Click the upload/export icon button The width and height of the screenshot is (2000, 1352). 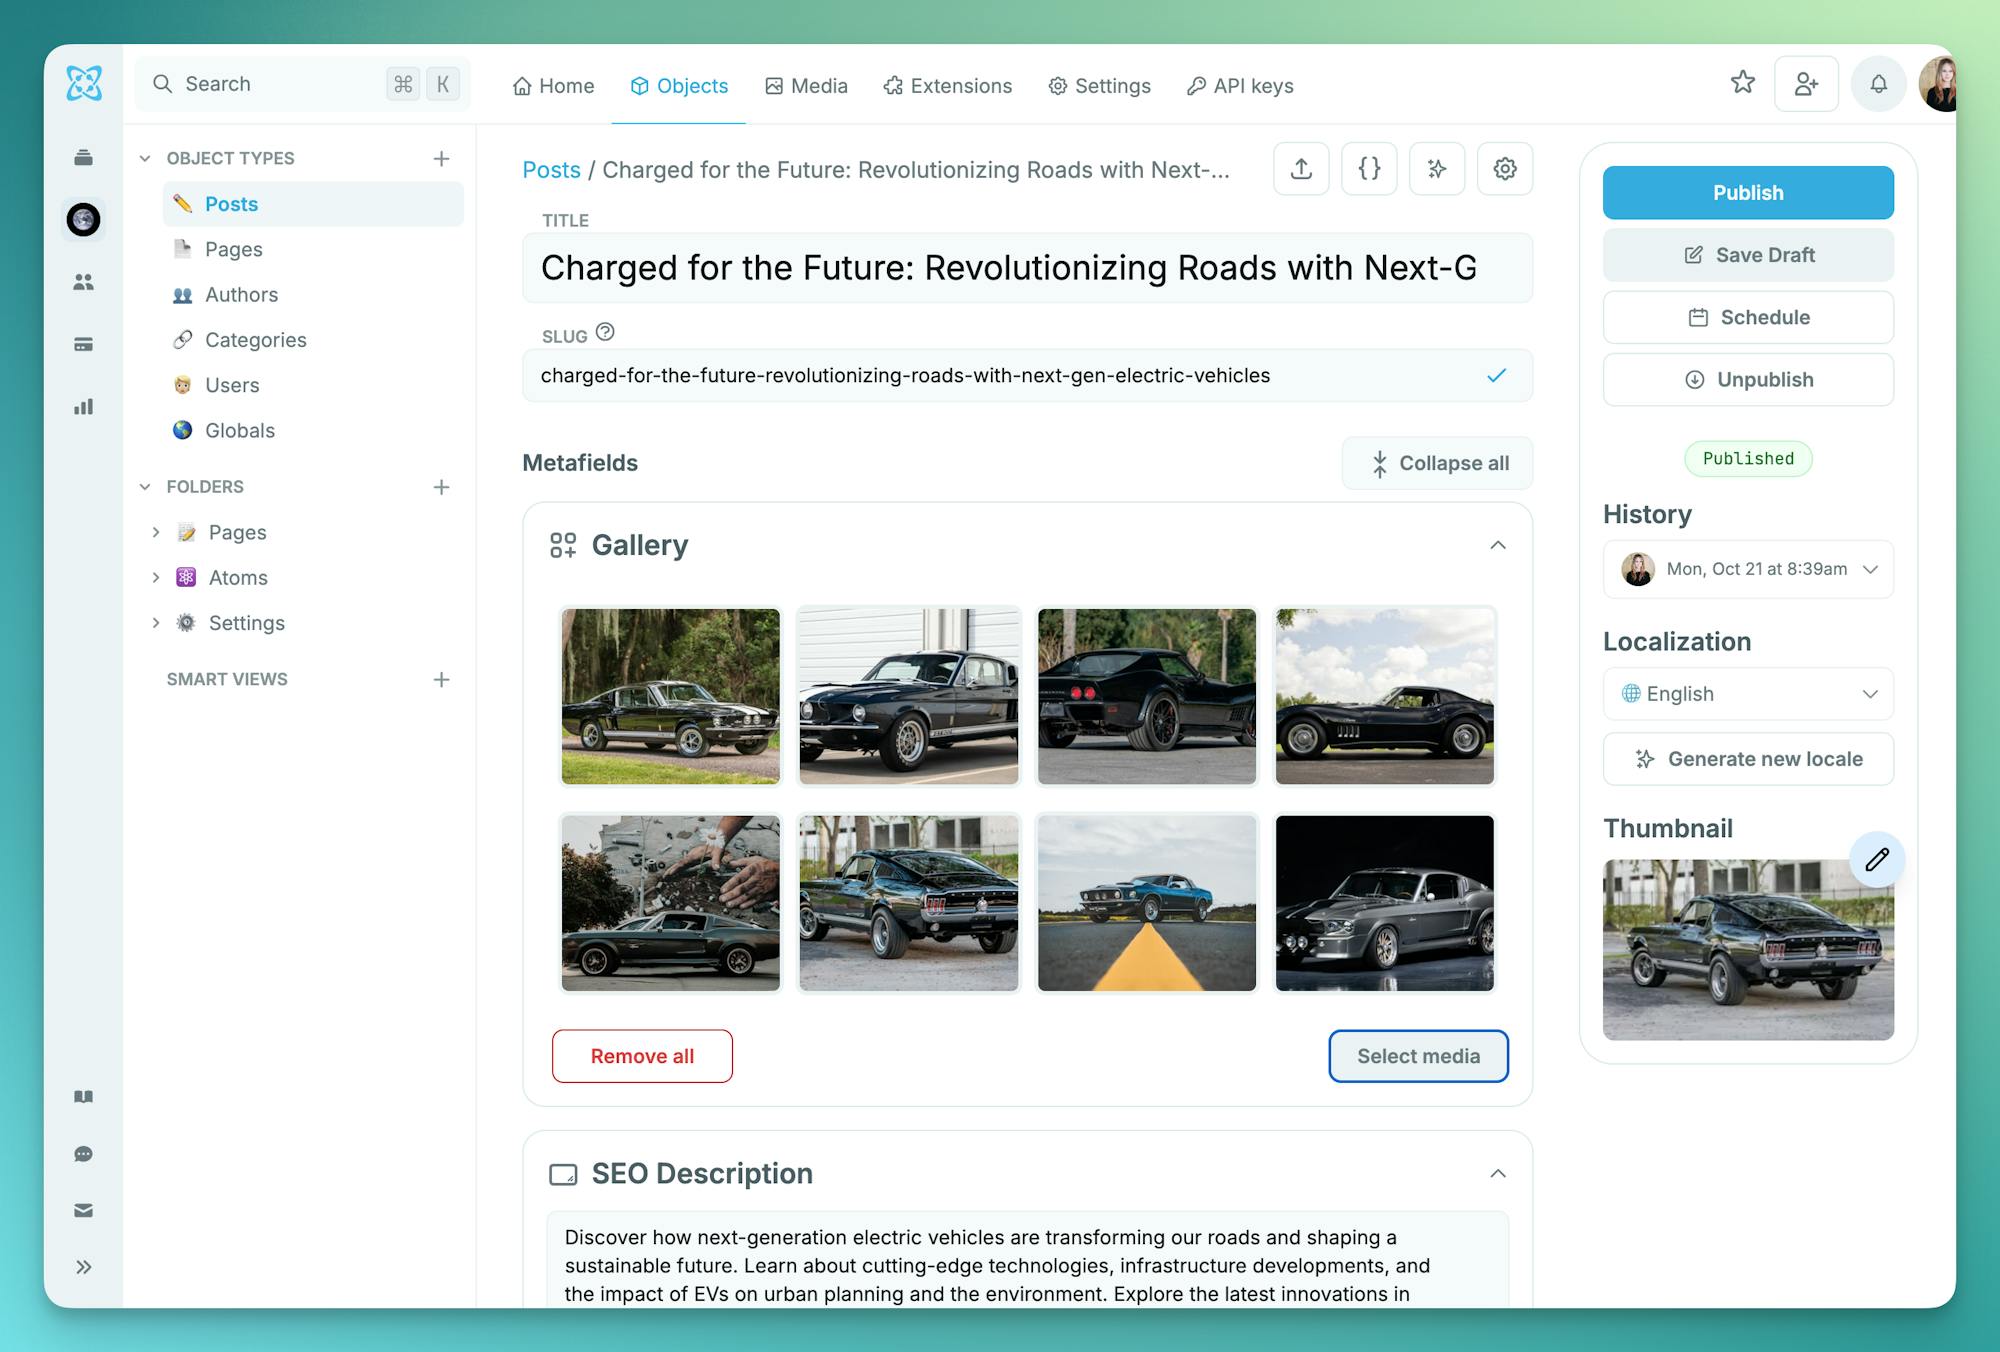(1301, 169)
